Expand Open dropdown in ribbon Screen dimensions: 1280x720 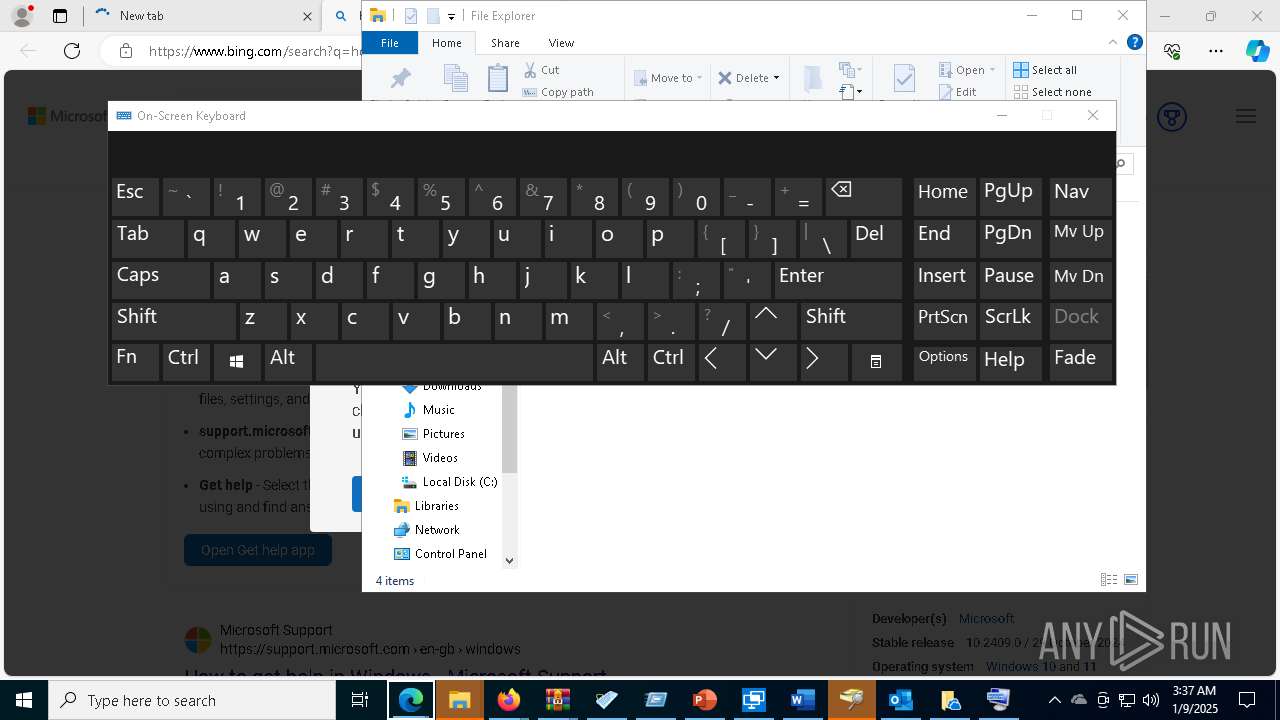click(x=992, y=70)
